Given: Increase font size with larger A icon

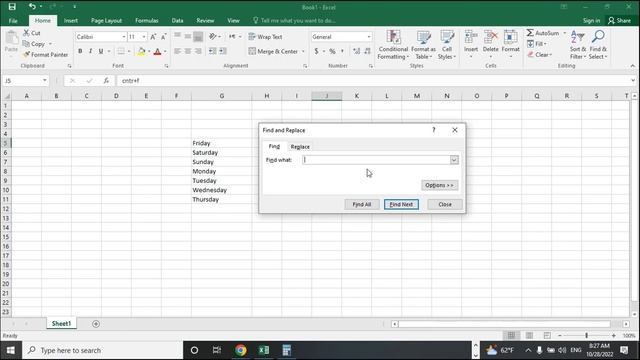Looking at the screenshot, I should 153,37.
